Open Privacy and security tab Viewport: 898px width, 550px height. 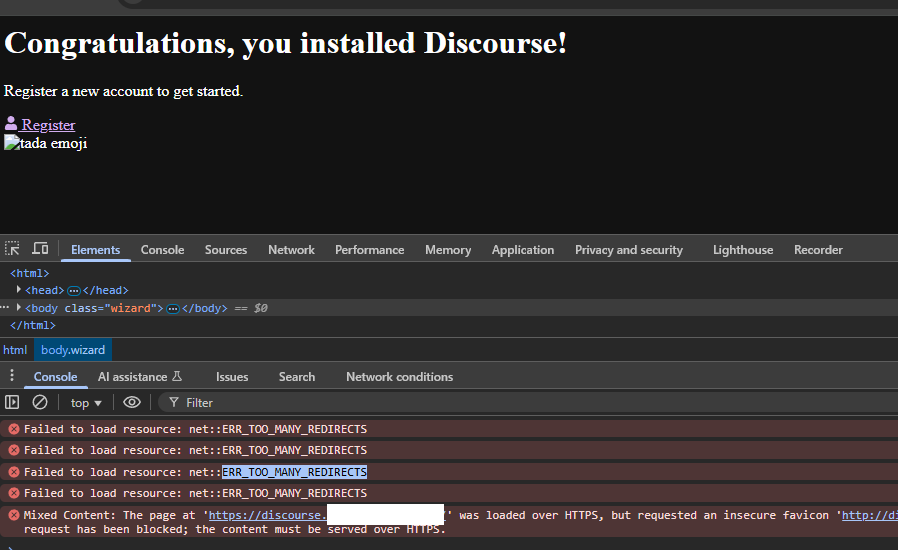click(x=629, y=250)
